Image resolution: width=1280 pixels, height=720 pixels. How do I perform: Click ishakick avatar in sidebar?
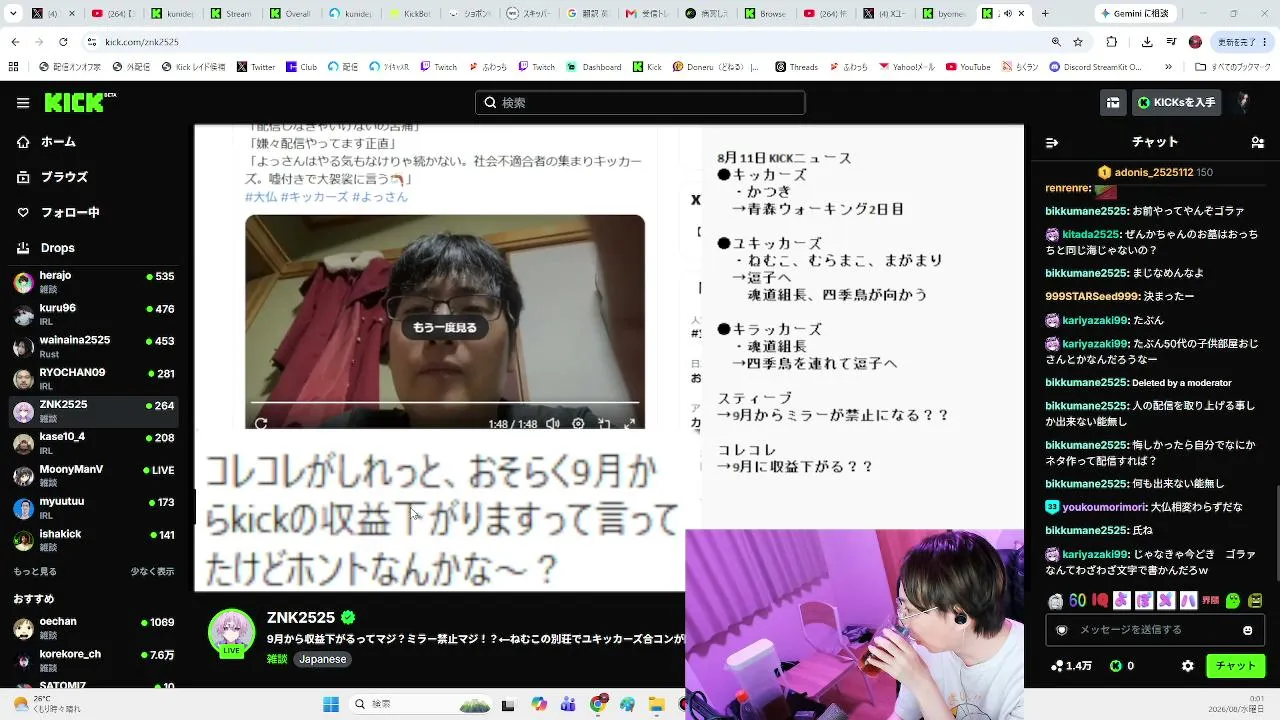24,540
